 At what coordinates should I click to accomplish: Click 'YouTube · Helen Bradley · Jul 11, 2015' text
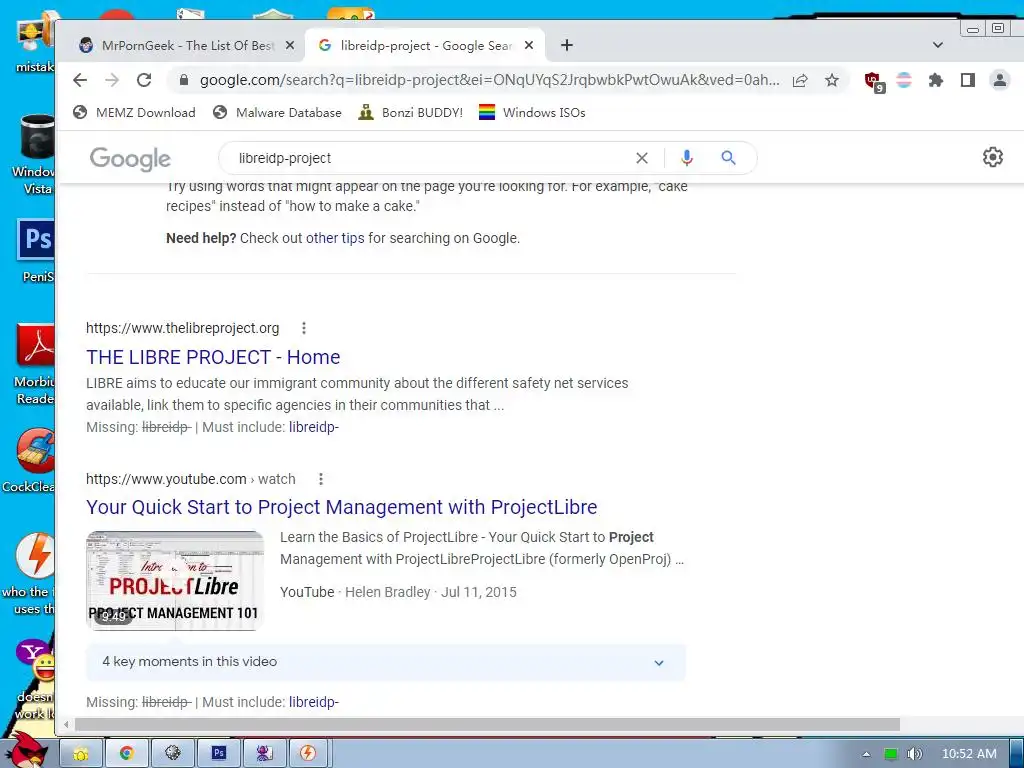click(398, 592)
